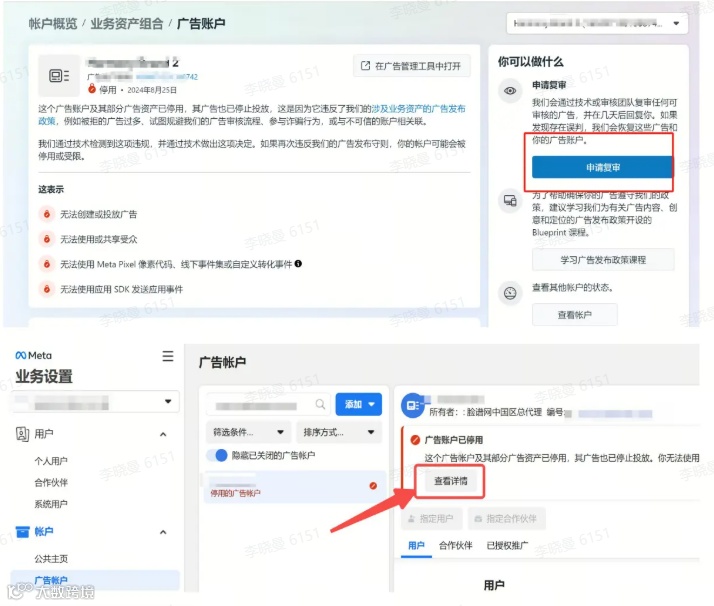Click the blue 申请复审 button
714x606 pixels.
tap(602, 167)
